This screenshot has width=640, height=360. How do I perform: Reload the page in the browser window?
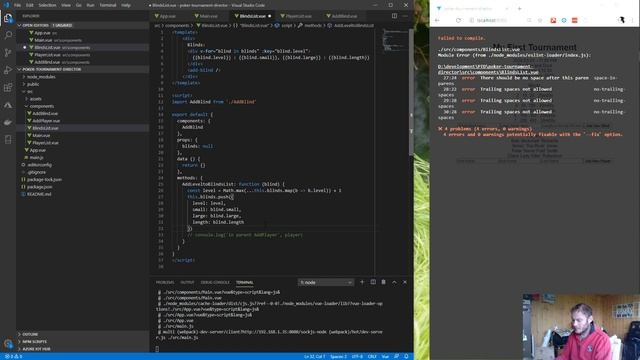coord(458,20)
